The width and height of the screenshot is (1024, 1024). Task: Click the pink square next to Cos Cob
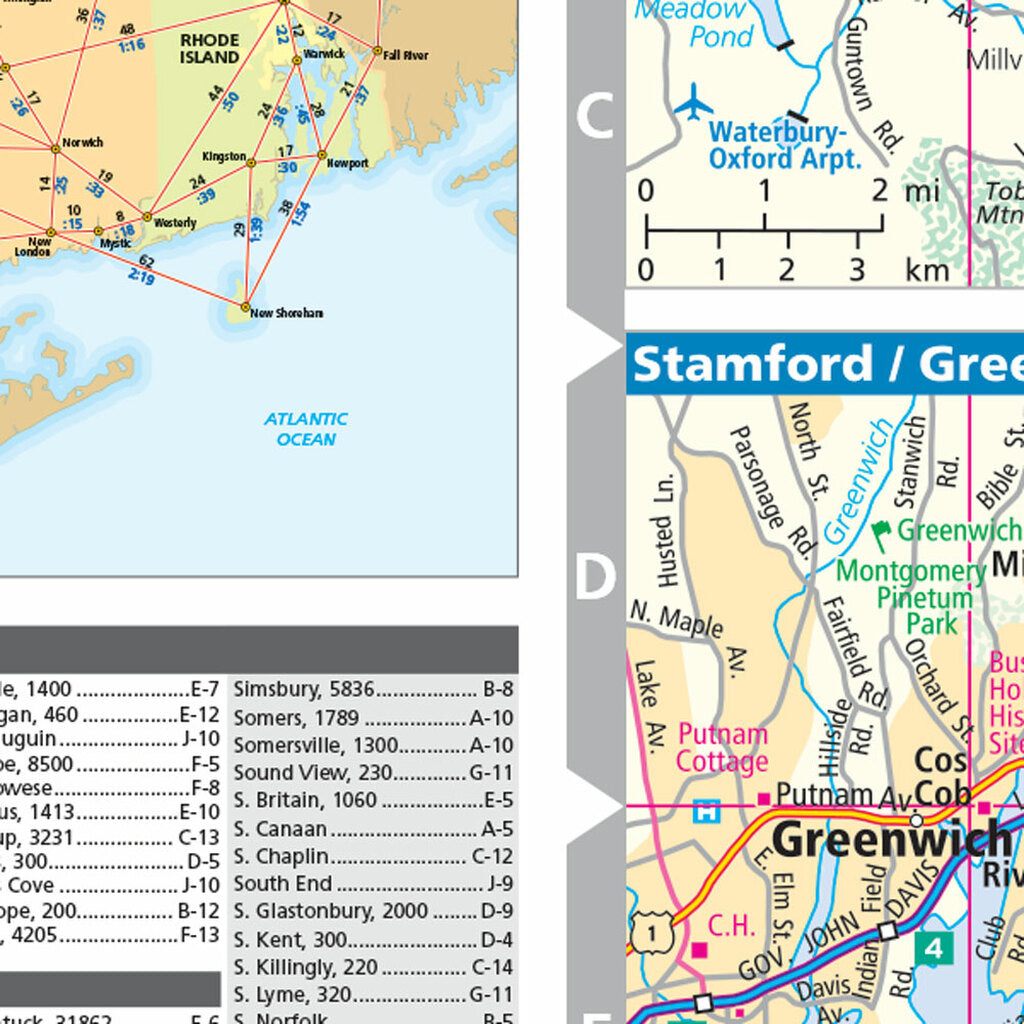(x=984, y=808)
